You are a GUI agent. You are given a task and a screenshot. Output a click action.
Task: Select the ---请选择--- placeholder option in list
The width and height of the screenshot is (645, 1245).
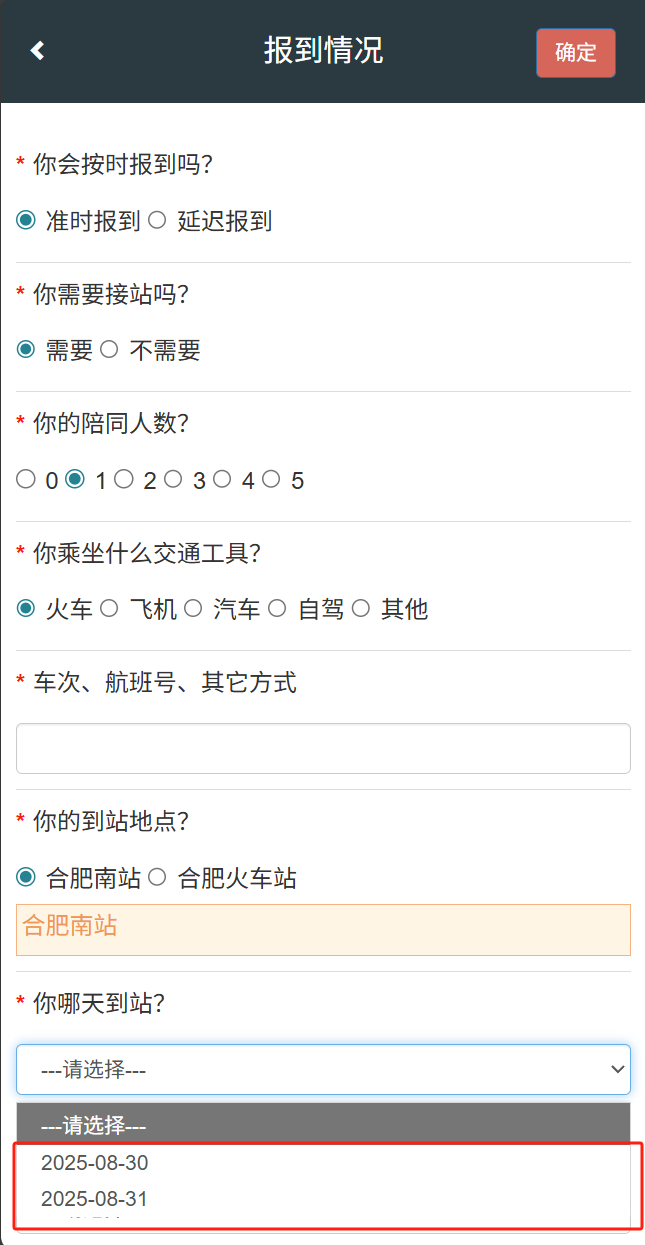pyautogui.click(x=94, y=1126)
